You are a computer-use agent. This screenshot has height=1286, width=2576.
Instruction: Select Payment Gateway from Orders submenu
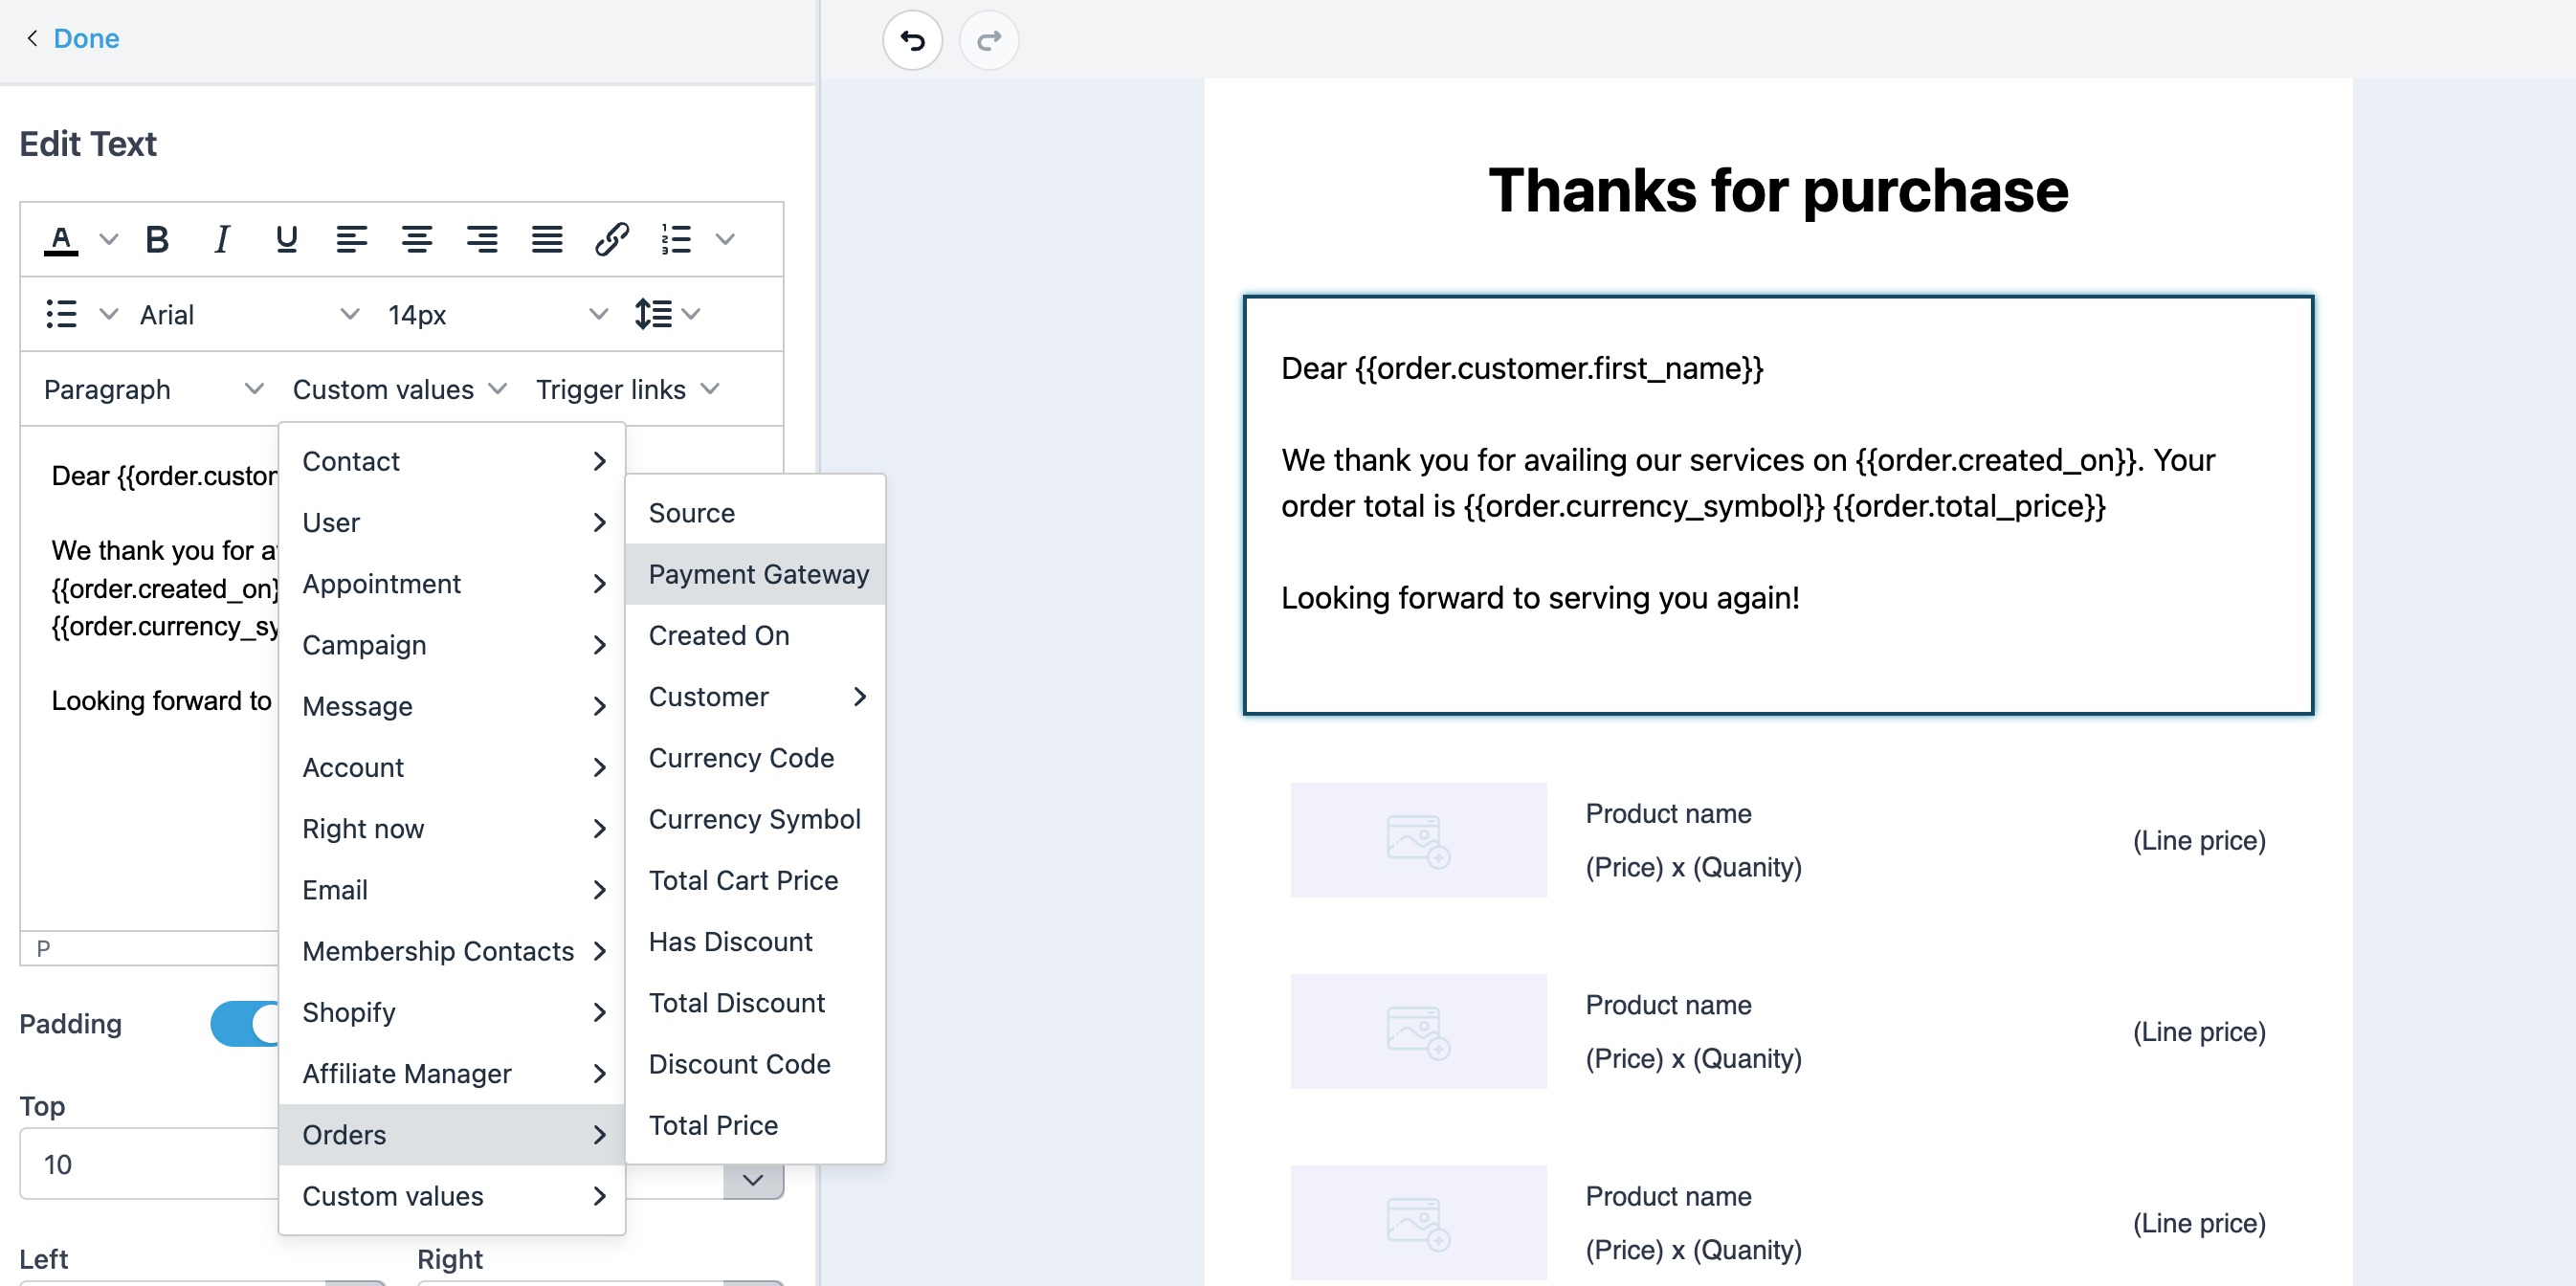point(757,574)
